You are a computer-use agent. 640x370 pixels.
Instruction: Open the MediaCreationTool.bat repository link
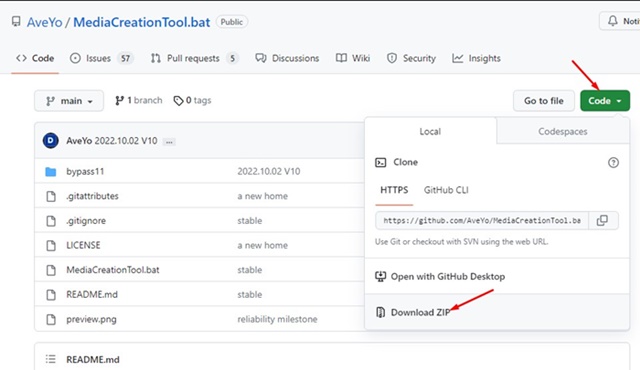[x=142, y=22]
